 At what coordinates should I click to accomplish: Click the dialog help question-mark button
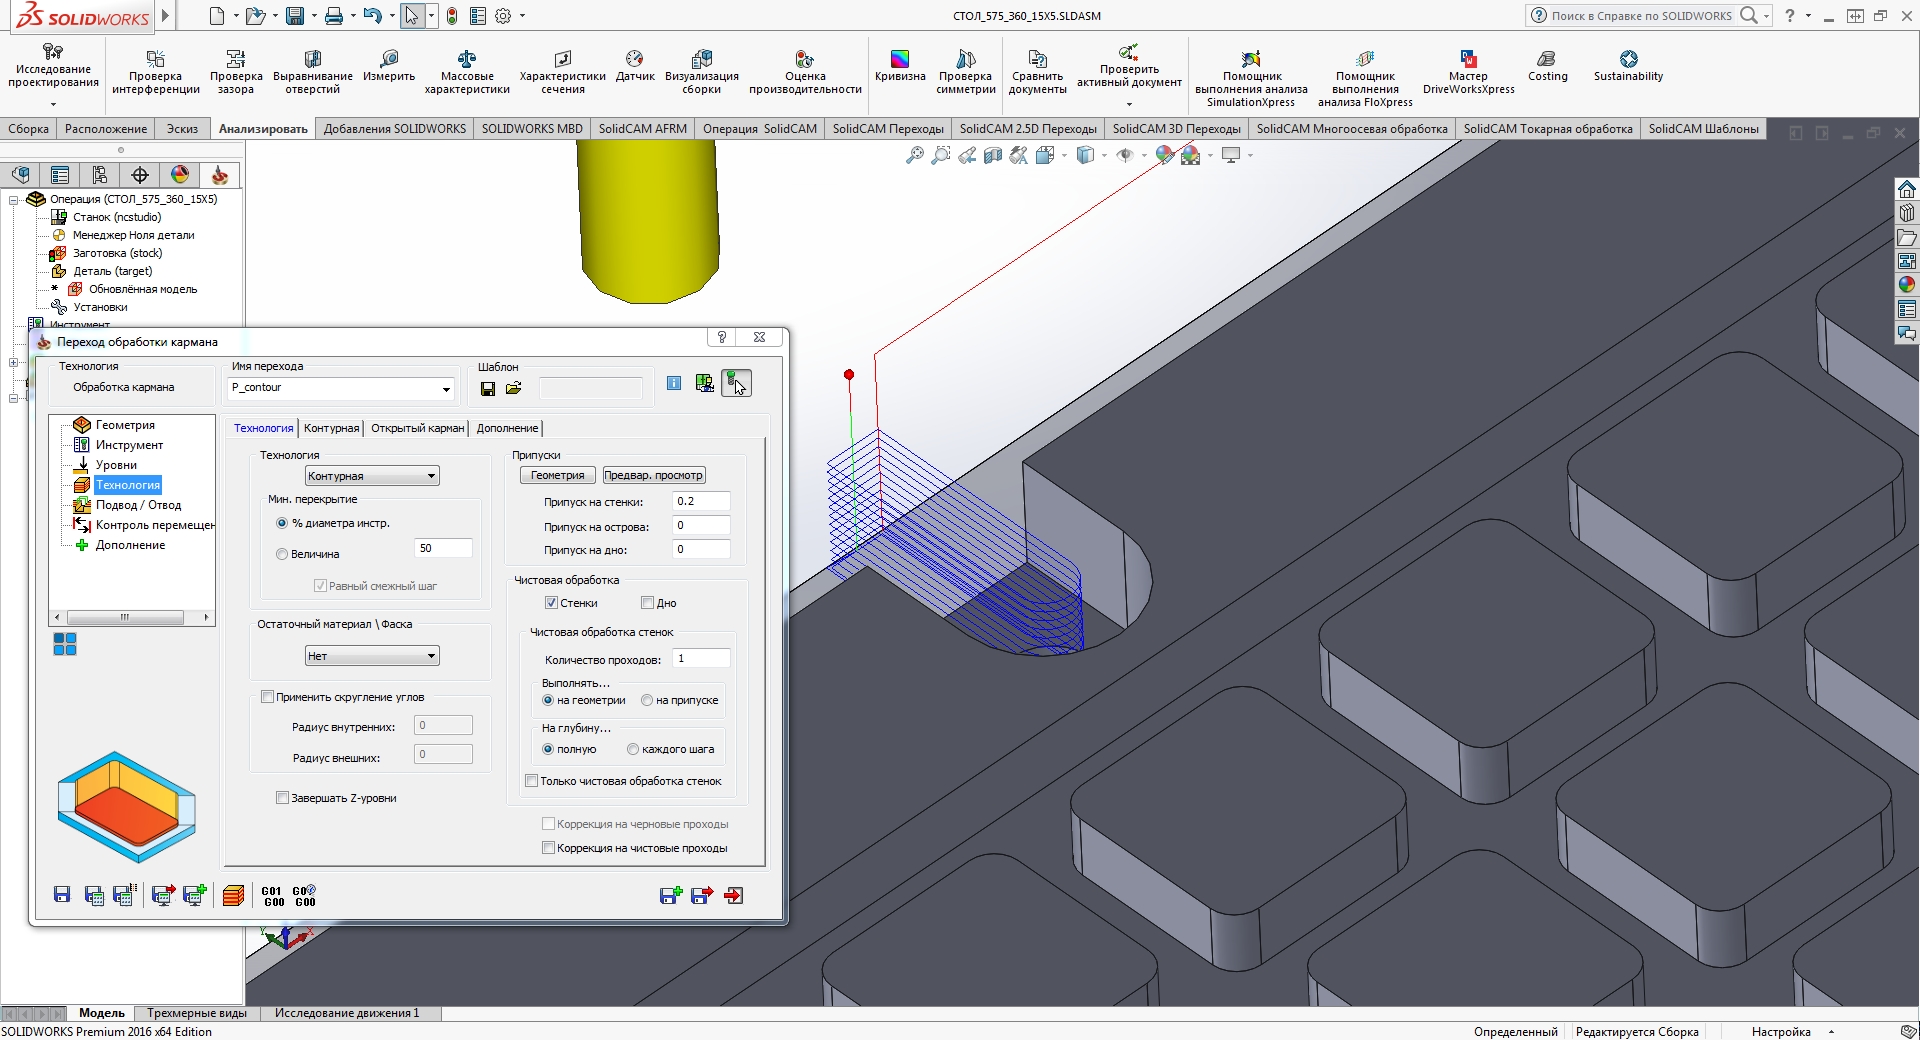tap(721, 337)
